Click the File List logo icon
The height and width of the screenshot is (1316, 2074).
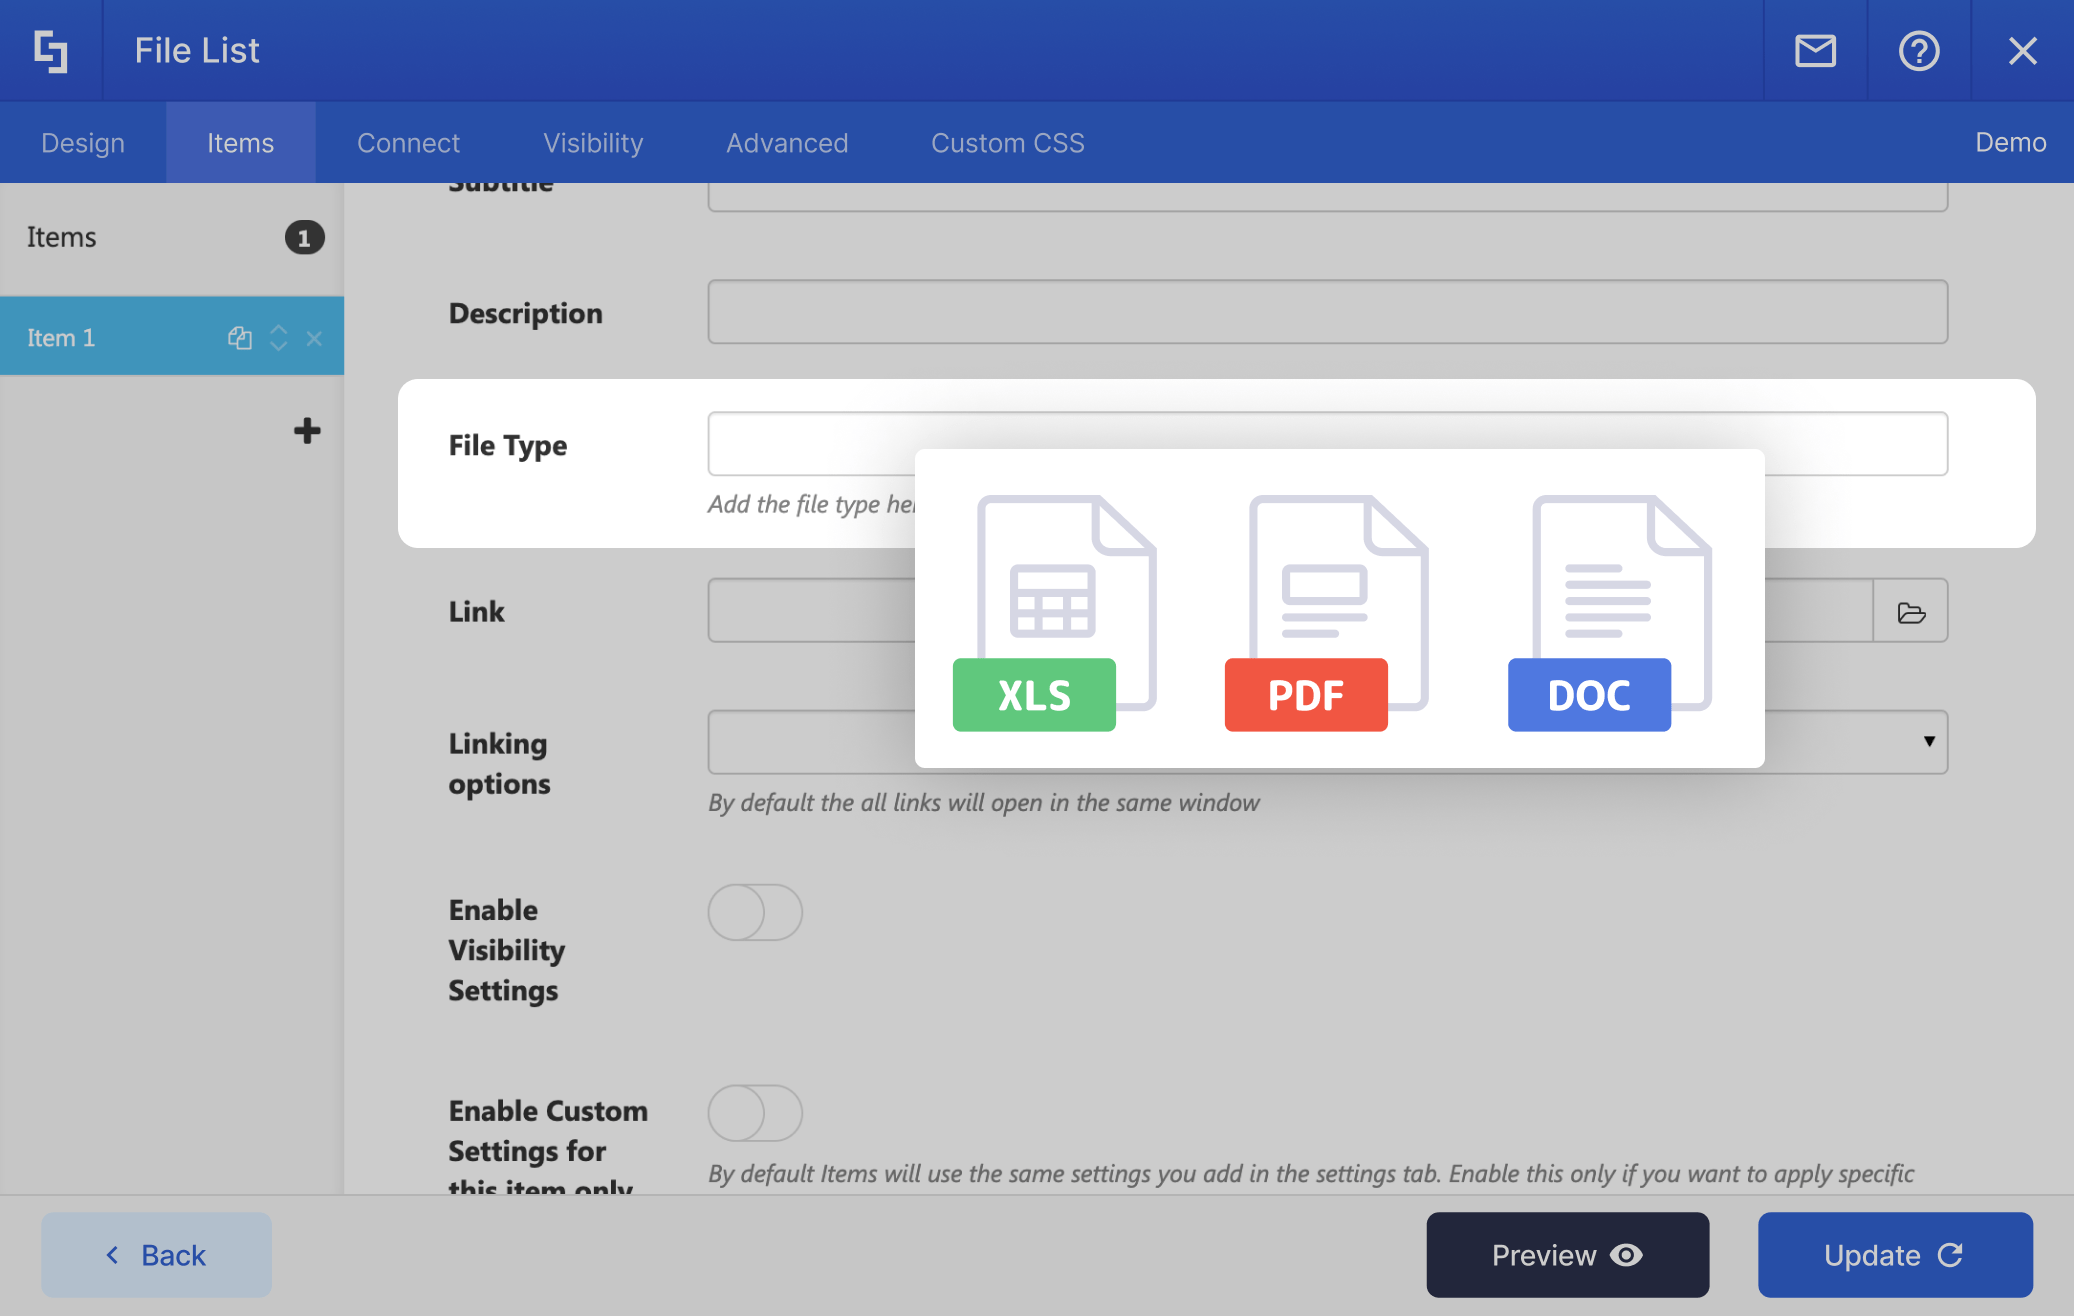[51, 50]
